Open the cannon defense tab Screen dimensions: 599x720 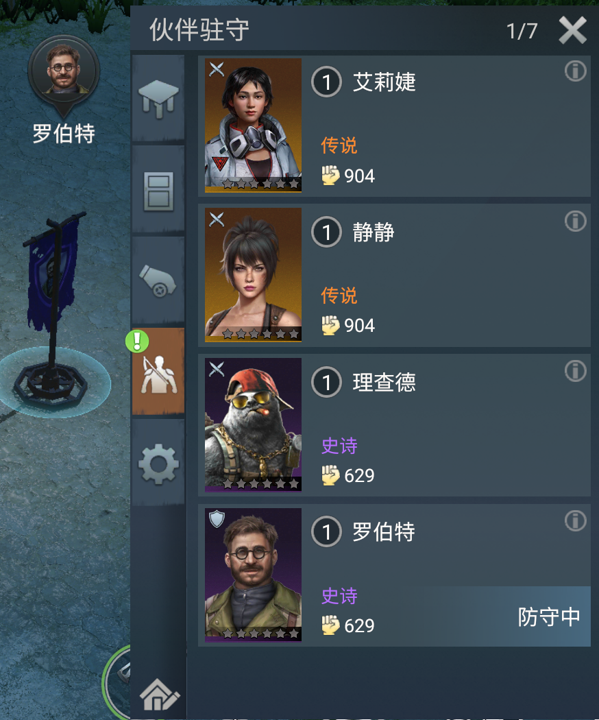158,280
